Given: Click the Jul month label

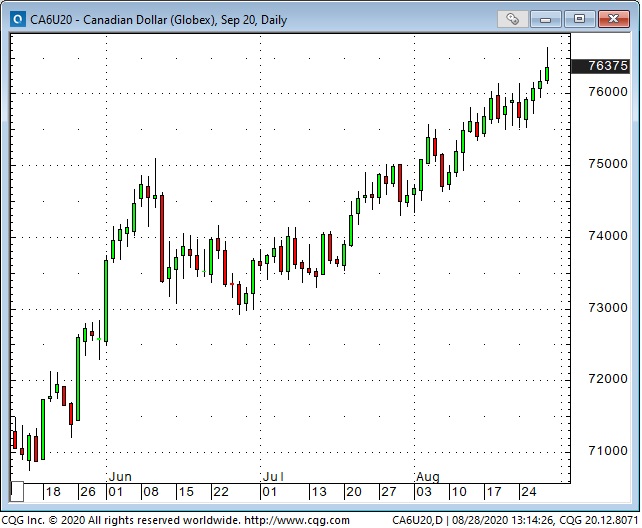Looking at the screenshot, I should (273, 477).
